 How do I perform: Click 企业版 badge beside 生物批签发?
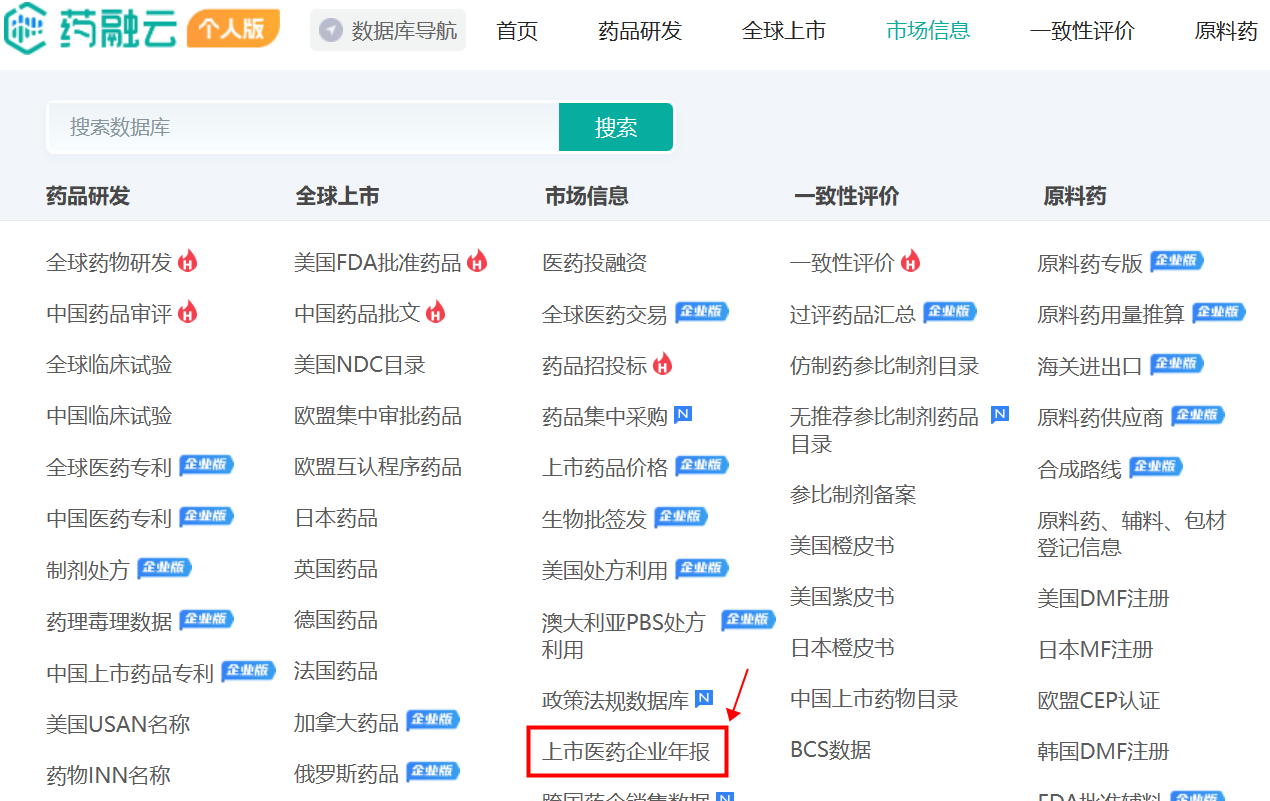coord(681,517)
